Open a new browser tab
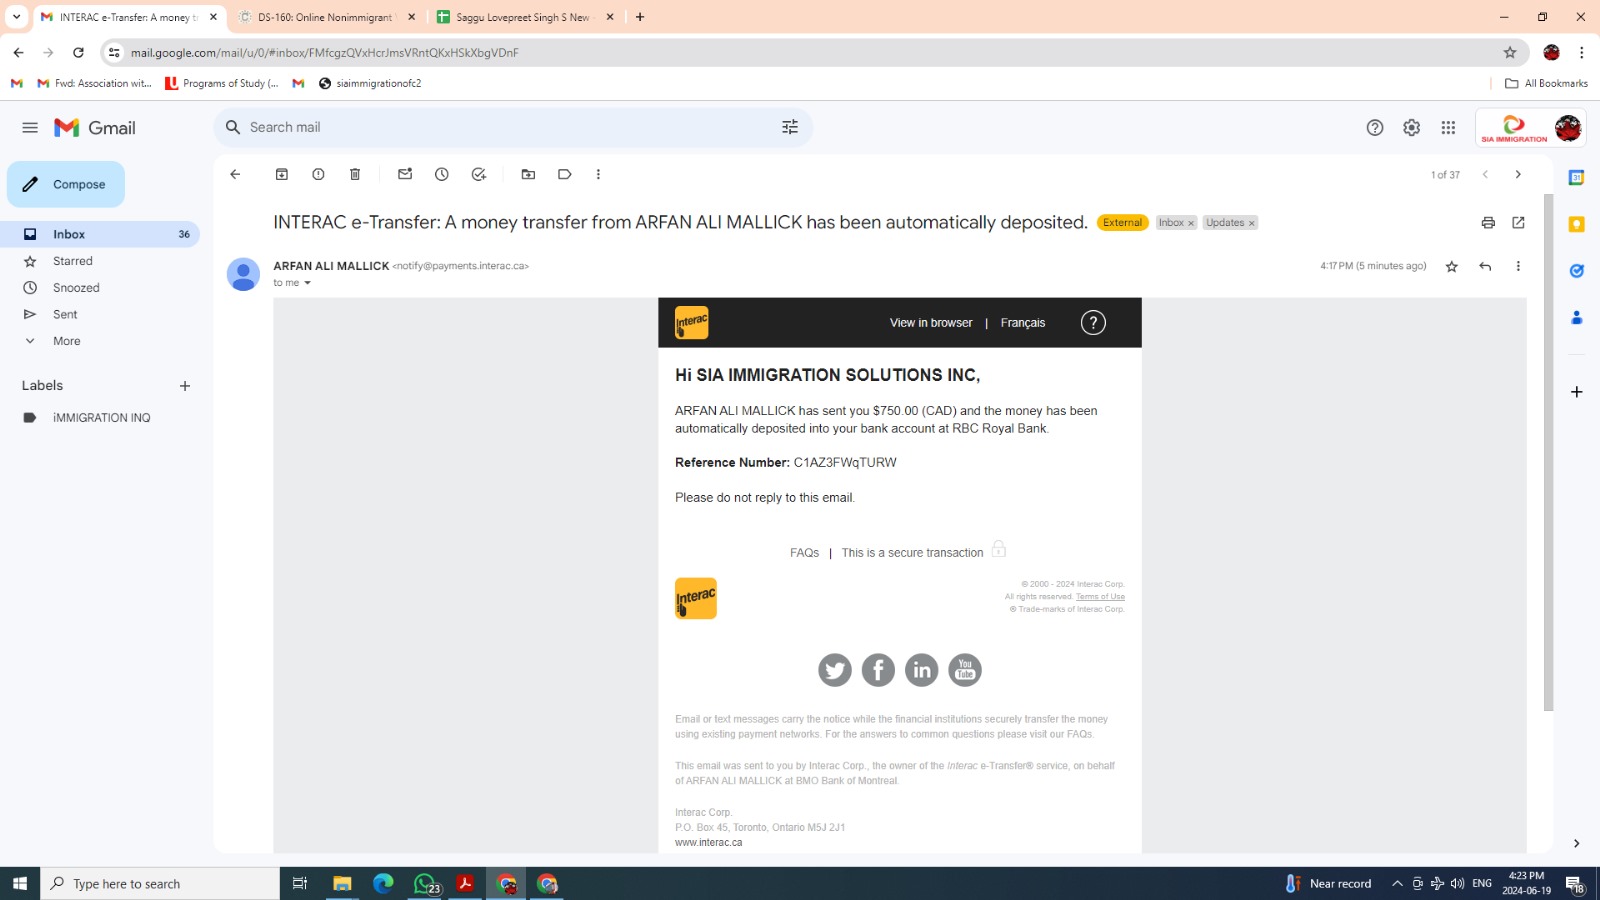The height and width of the screenshot is (900, 1600). pyautogui.click(x=640, y=17)
